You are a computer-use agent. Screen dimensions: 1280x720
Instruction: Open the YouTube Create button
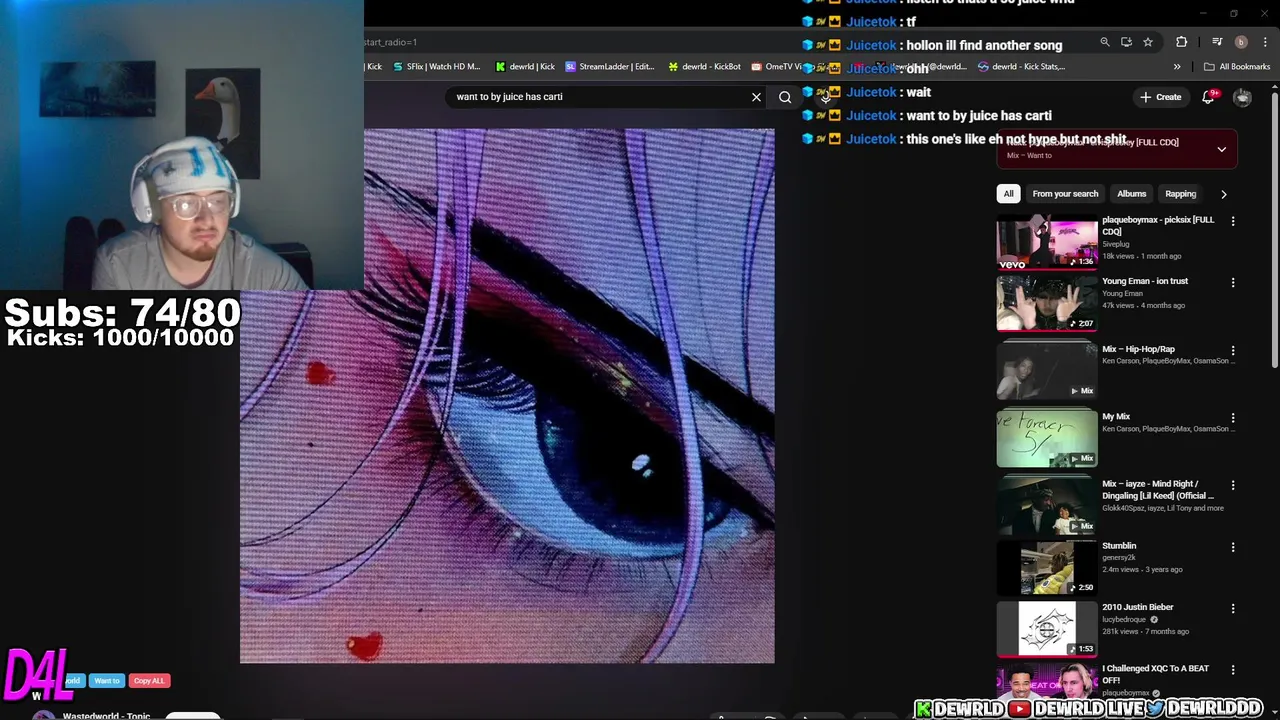coord(1161,97)
